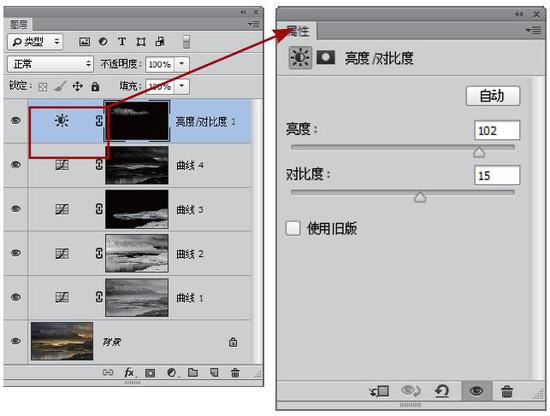This screenshot has height=416, width=550.
Task: Click 亮度 value field 102
Action: click(x=497, y=130)
